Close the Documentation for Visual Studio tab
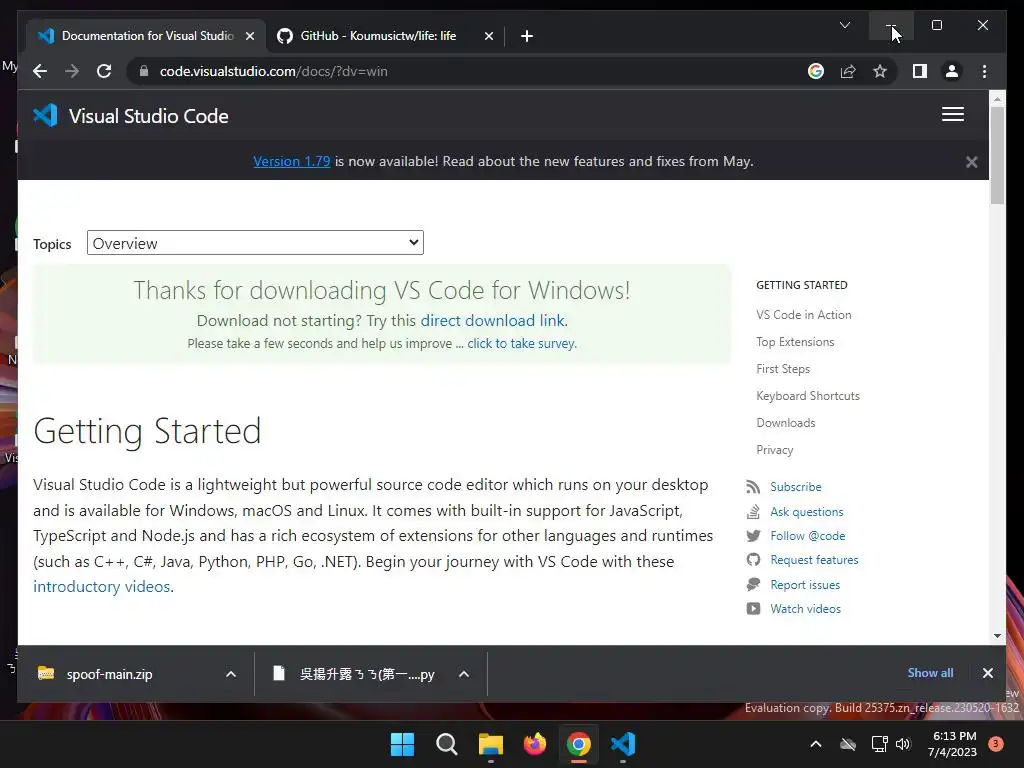The width and height of the screenshot is (1024, 768). click(x=249, y=36)
